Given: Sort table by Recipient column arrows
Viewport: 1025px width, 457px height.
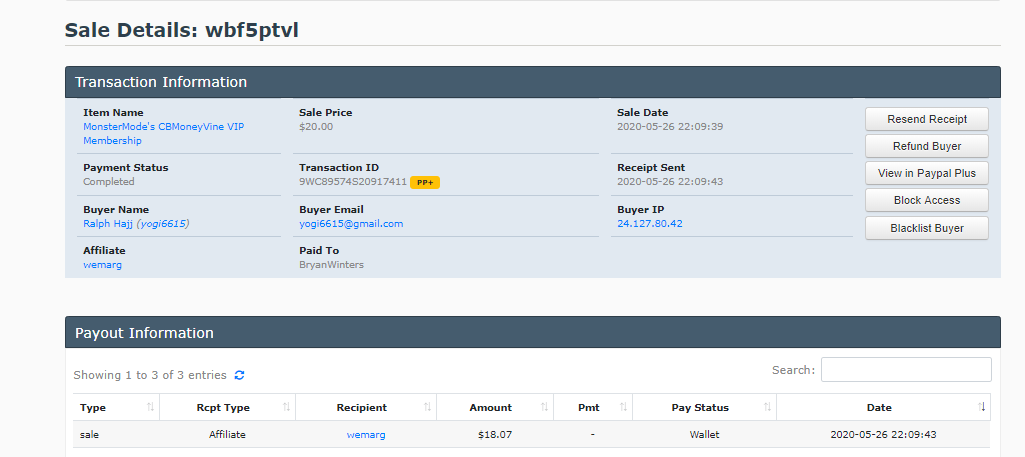Looking at the screenshot, I should pos(428,407).
